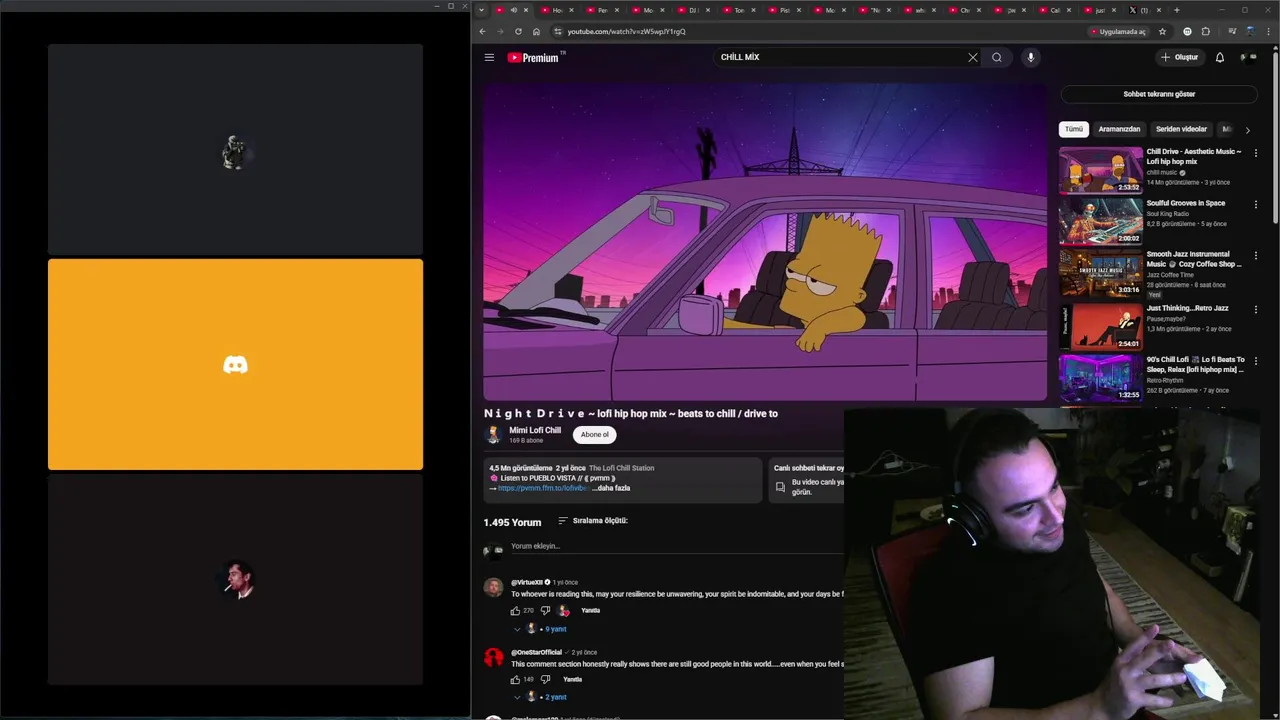The image size is (1280, 720).
Task: Open the Smooth Jazz Instrumental thumbnail
Action: tap(1101, 274)
